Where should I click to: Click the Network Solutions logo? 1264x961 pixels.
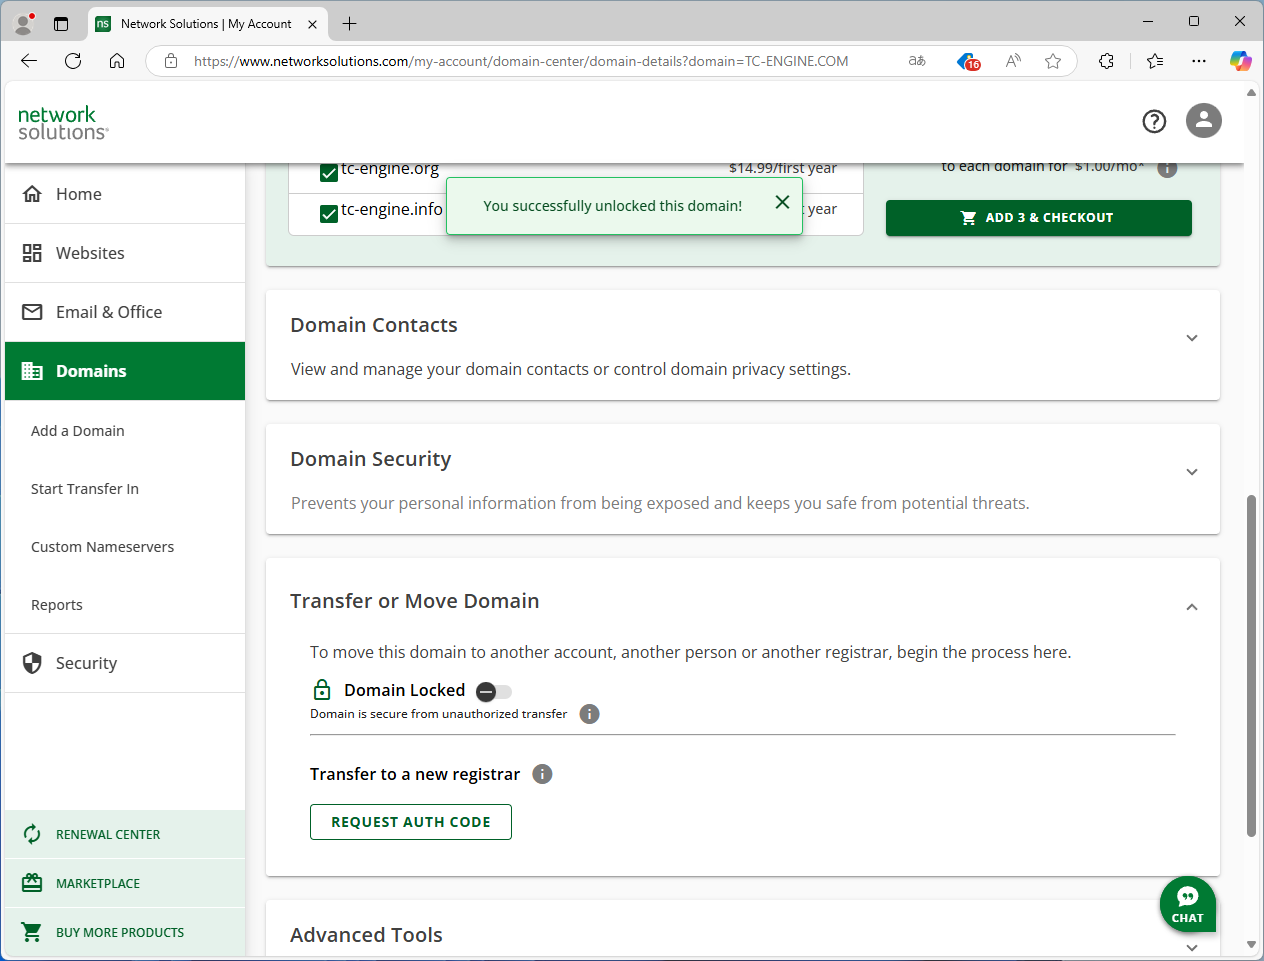(x=63, y=123)
